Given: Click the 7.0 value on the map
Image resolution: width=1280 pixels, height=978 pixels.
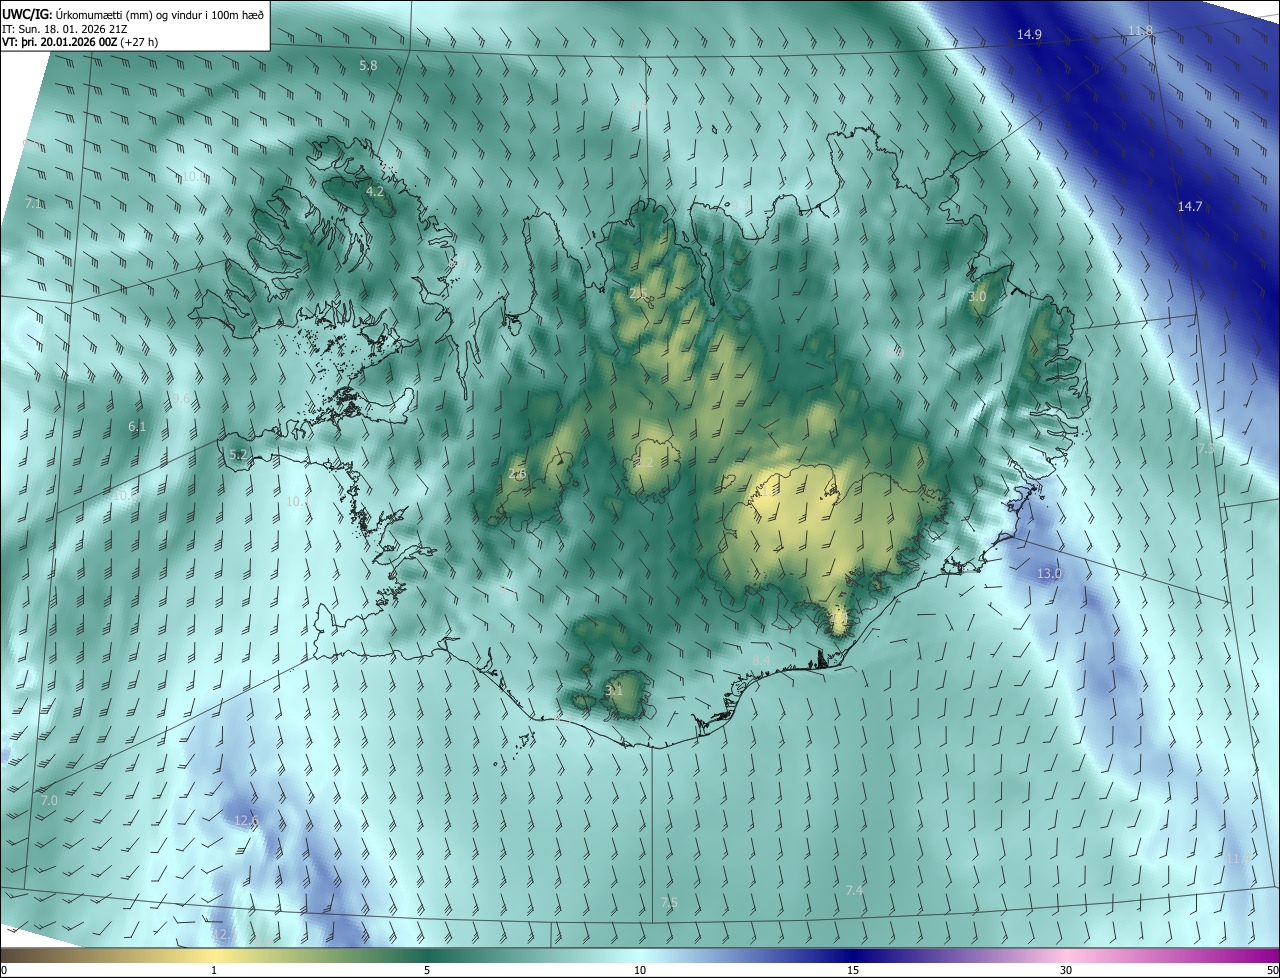Looking at the screenshot, I should 49,801.
